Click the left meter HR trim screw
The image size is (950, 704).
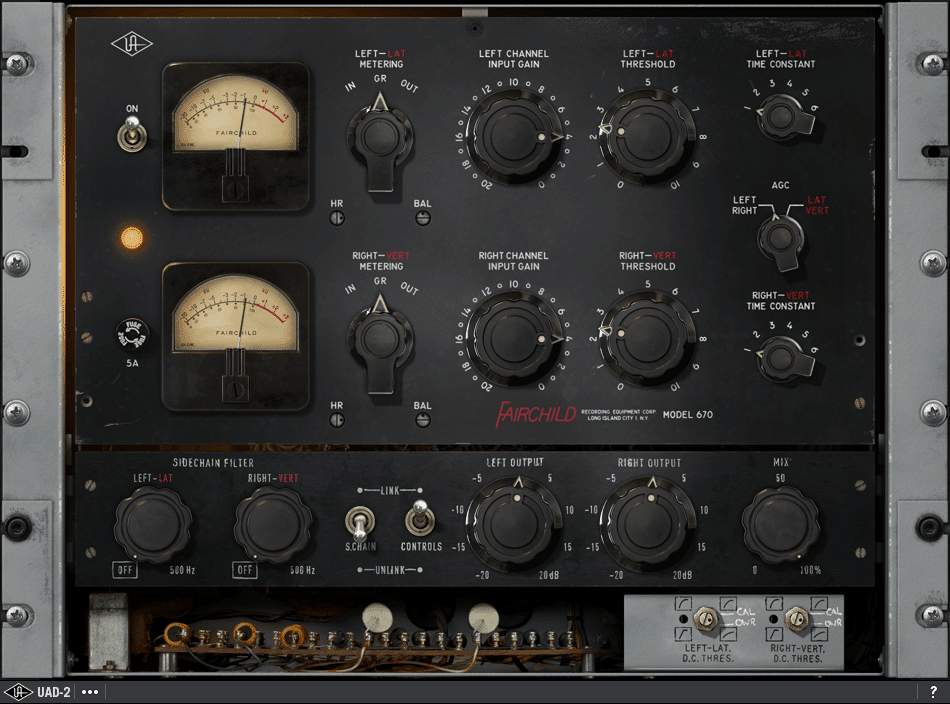(x=337, y=218)
